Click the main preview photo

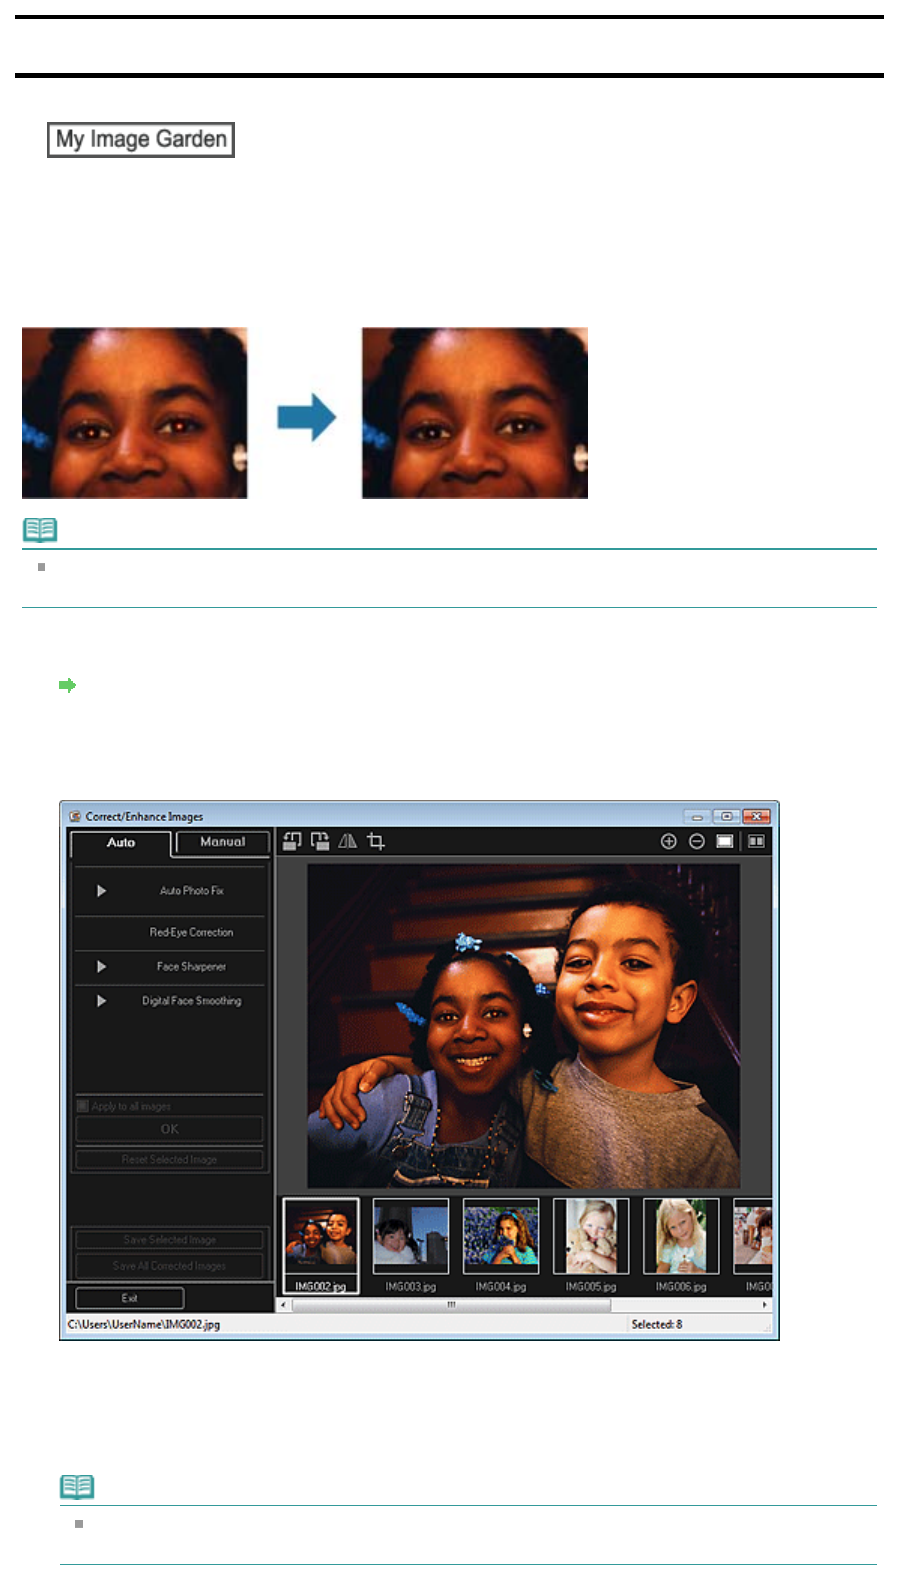click(523, 1025)
